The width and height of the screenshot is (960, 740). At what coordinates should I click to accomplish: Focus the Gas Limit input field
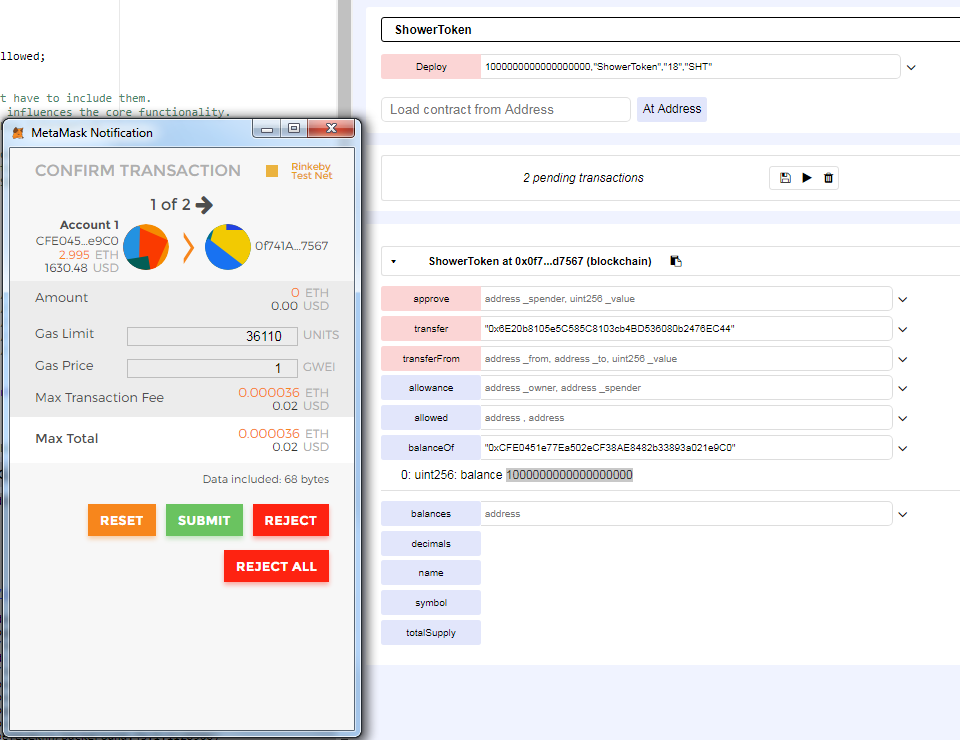(212, 336)
